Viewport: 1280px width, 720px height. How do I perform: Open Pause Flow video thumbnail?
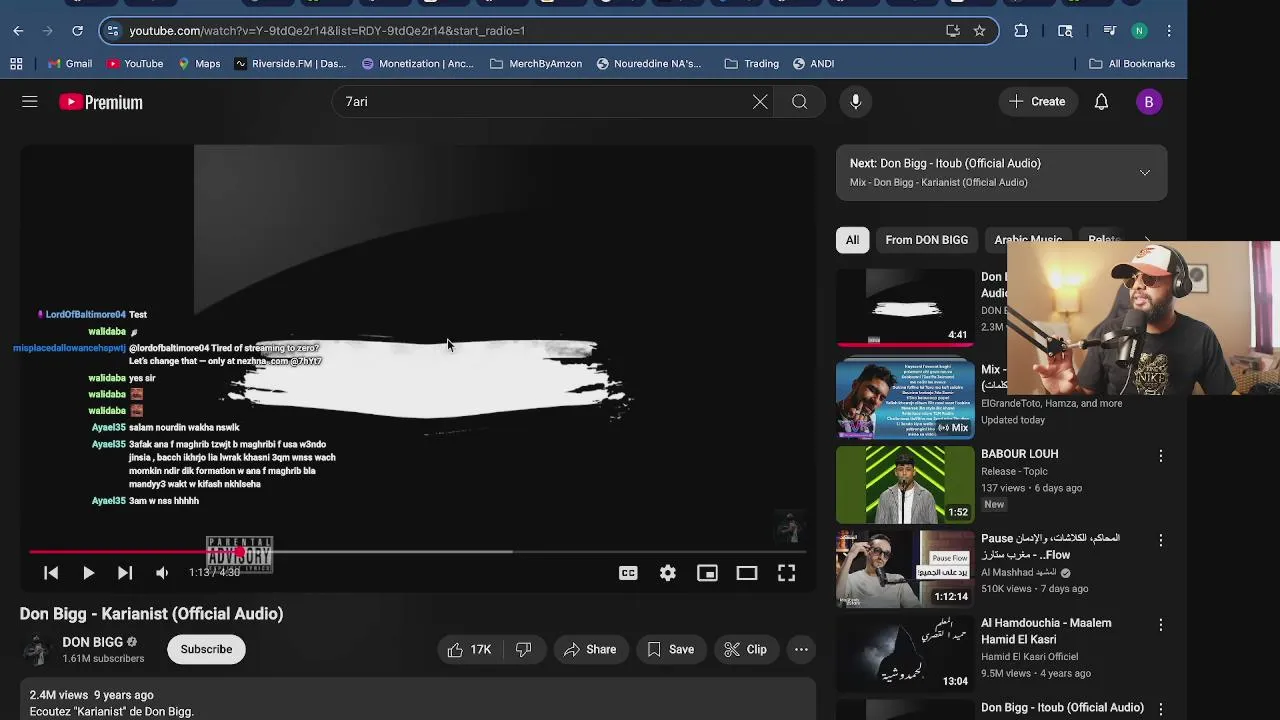(x=905, y=569)
